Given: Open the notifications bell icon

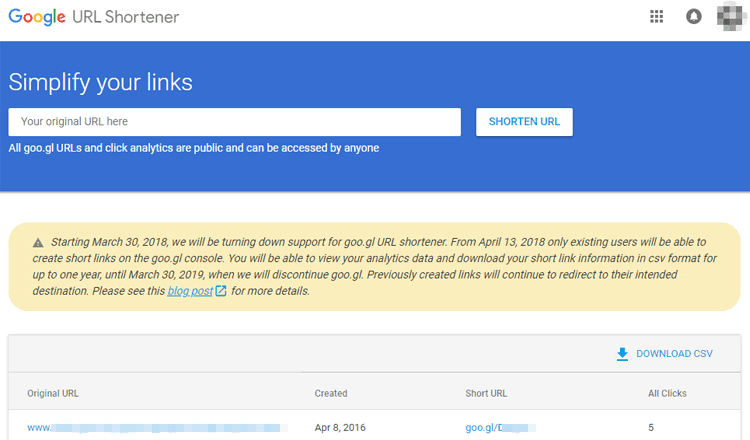Looking at the screenshot, I should coord(694,17).
